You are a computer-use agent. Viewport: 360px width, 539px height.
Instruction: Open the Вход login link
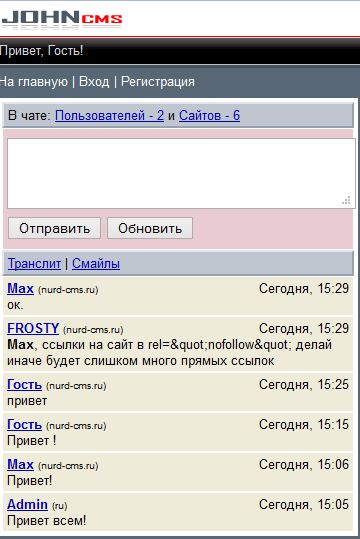pyautogui.click(x=94, y=82)
